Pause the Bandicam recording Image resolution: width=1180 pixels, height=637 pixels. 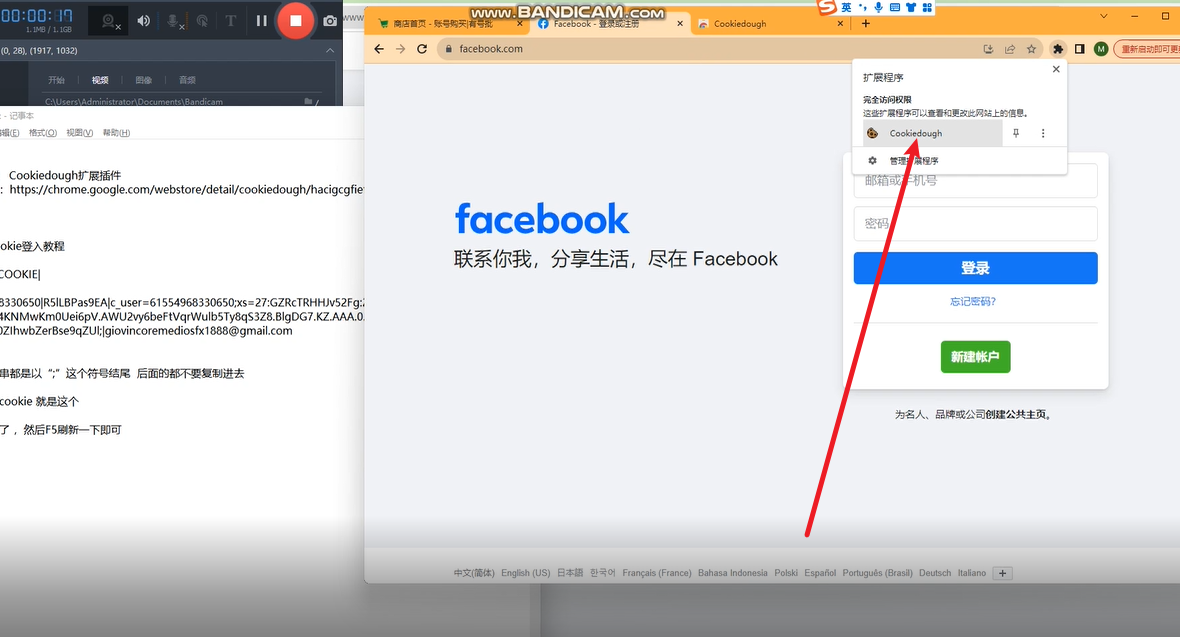pos(261,21)
